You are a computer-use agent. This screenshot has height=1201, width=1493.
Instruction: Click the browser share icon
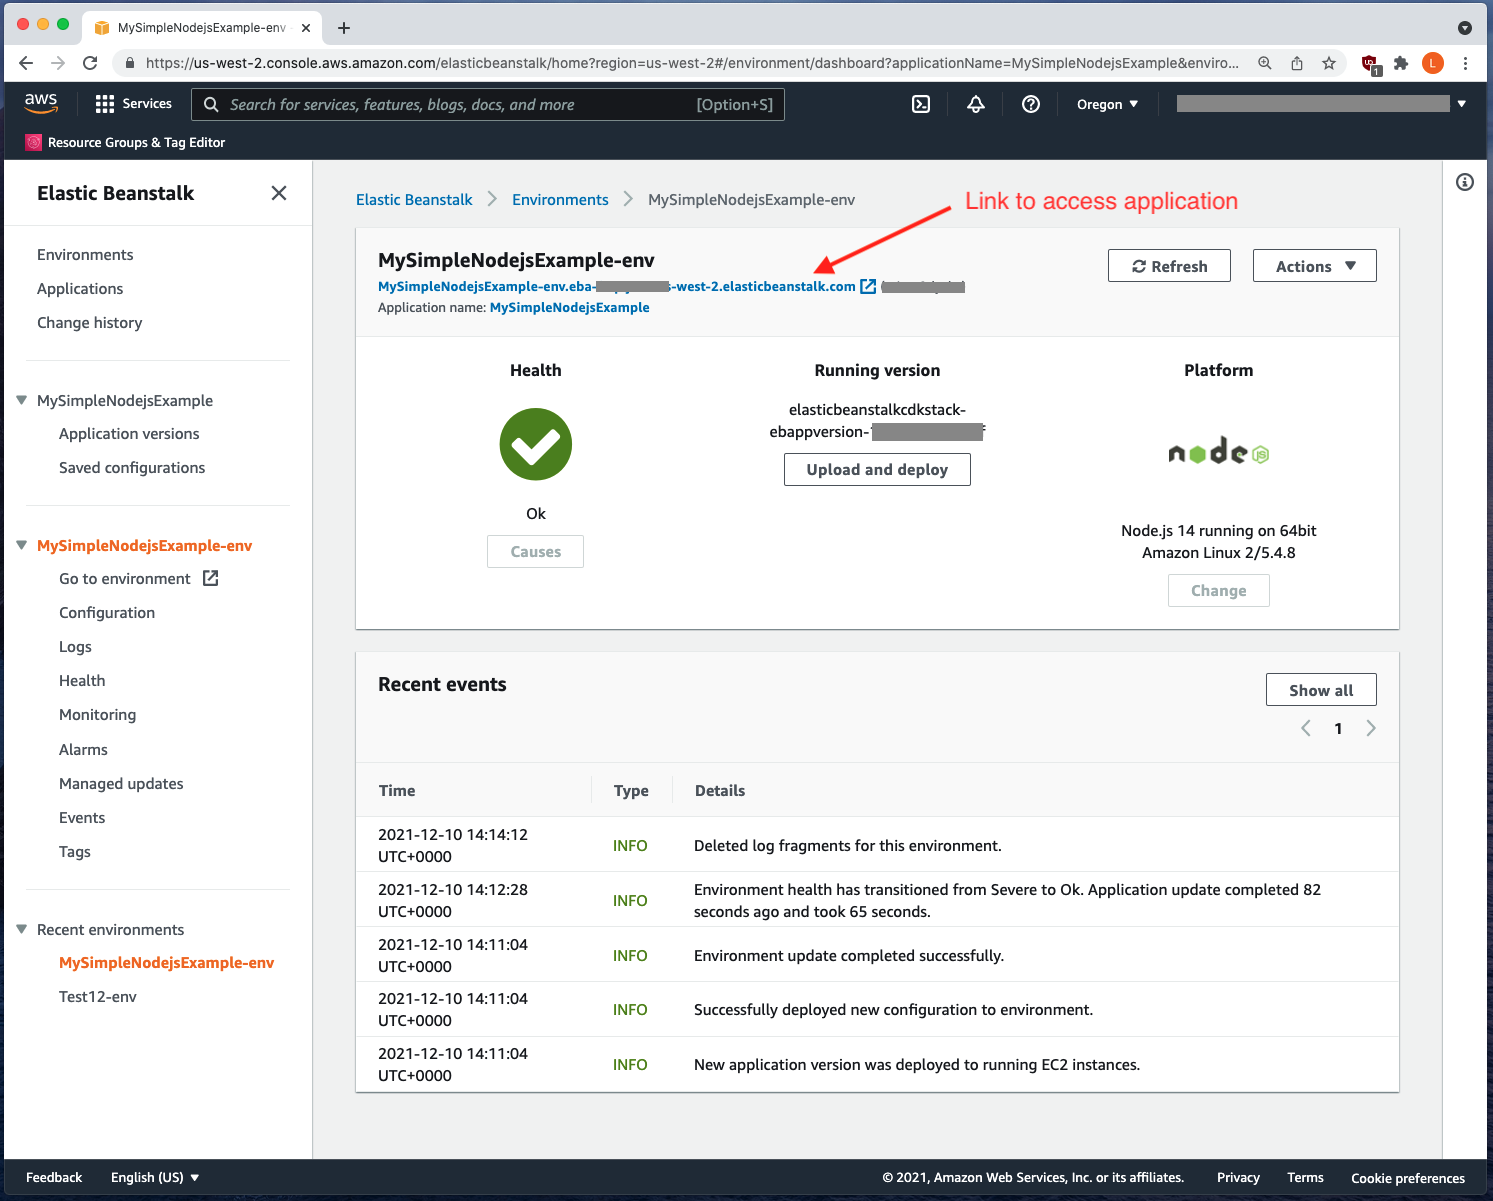pyautogui.click(x=1297, y=63)
